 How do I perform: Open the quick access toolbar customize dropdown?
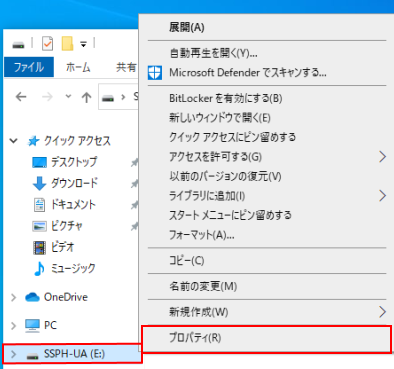(x=83, y=44)
